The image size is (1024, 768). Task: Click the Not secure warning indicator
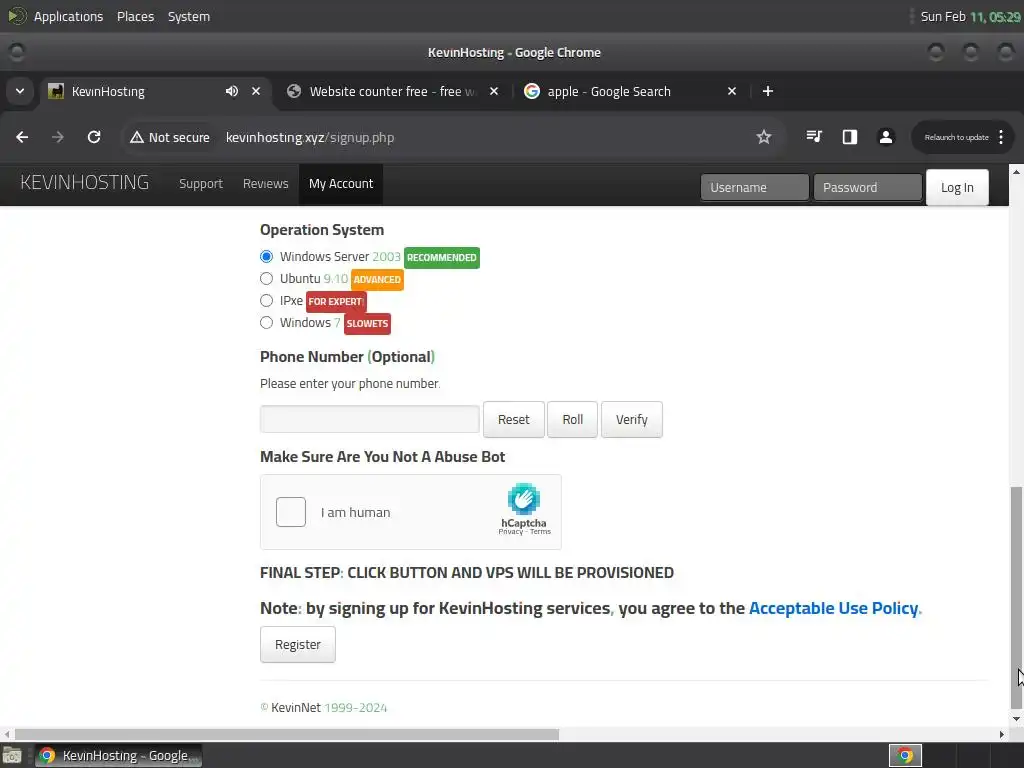click(170, 137)
